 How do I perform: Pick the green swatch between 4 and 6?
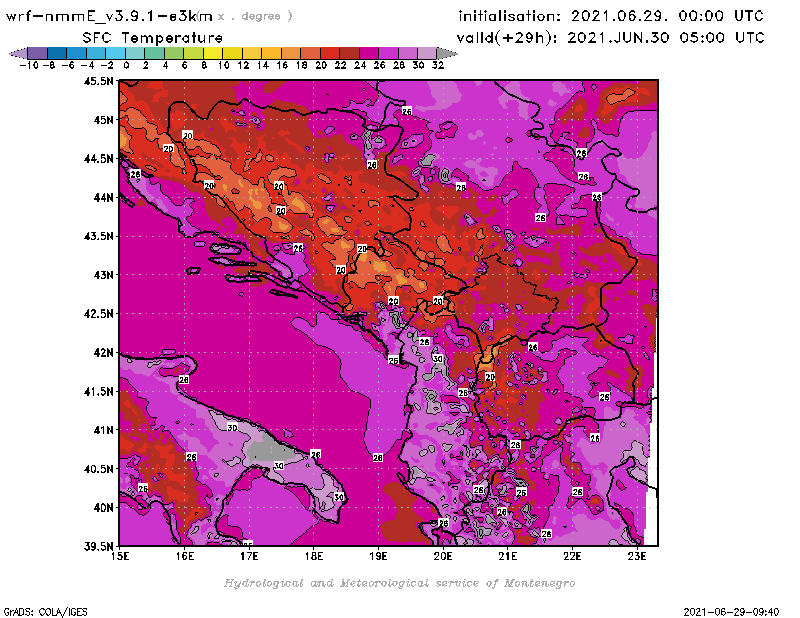[174, 53]
